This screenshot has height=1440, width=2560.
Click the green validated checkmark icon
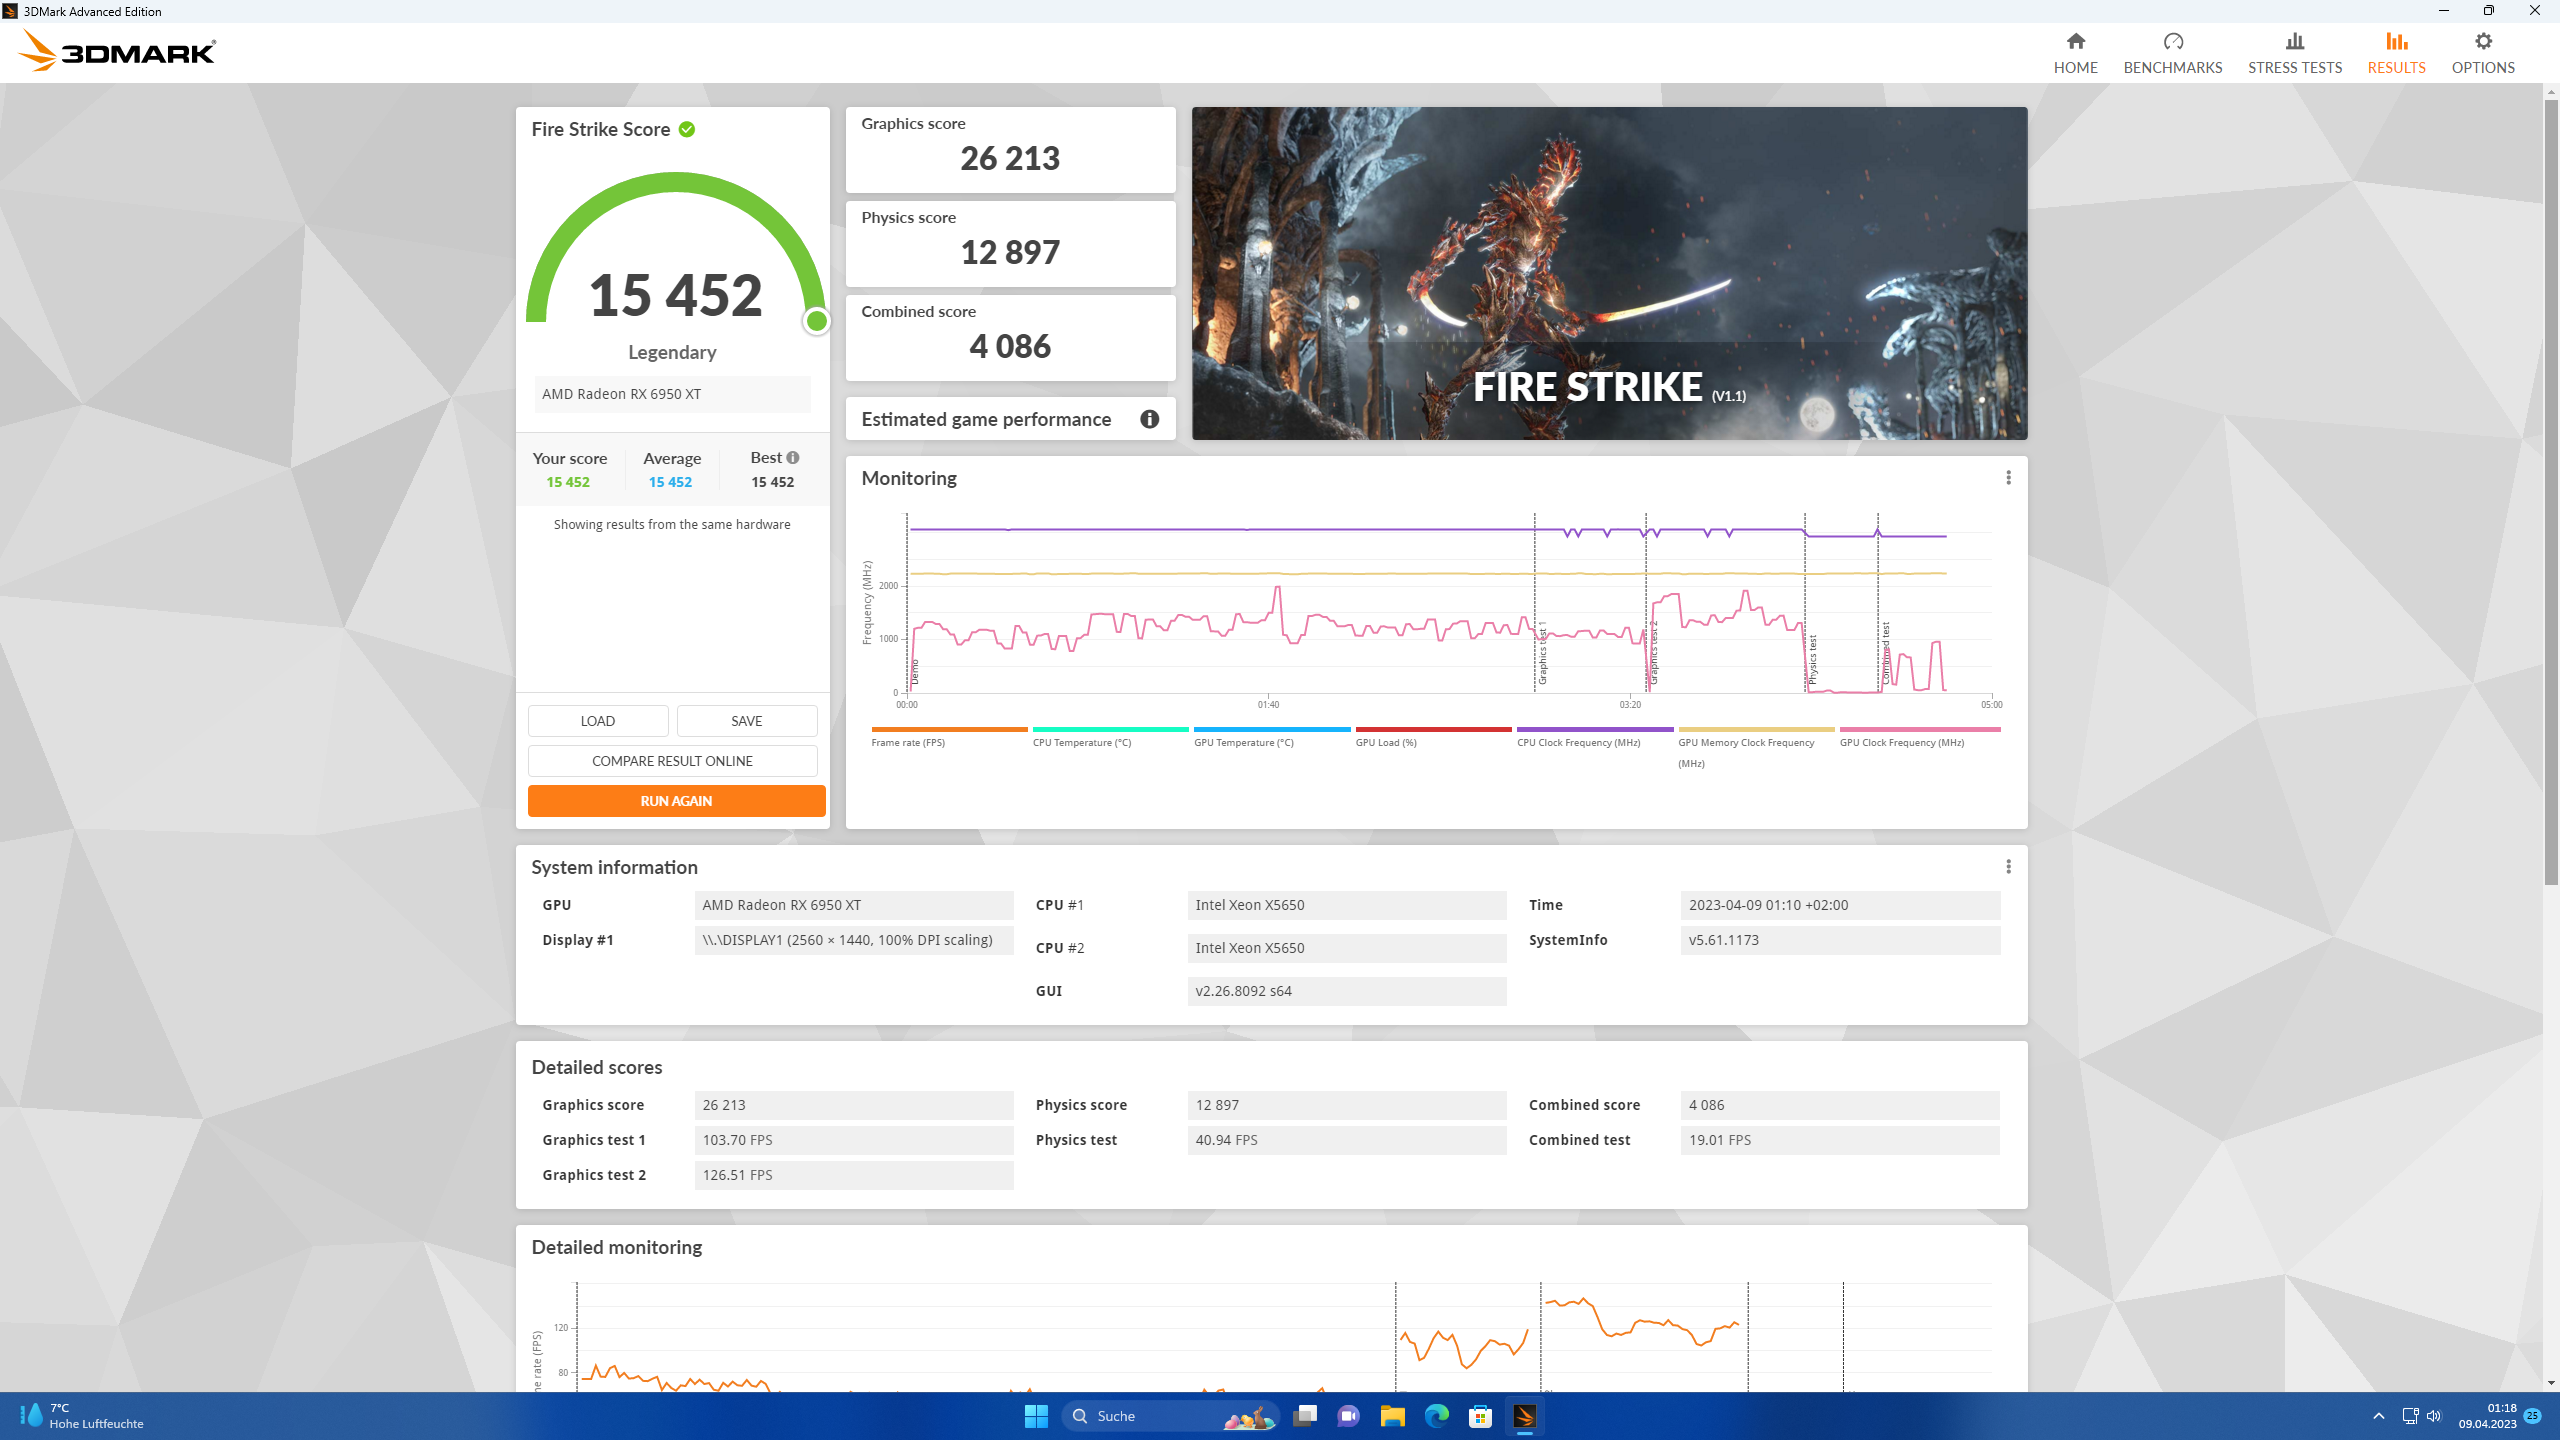(x=687, y=129)
